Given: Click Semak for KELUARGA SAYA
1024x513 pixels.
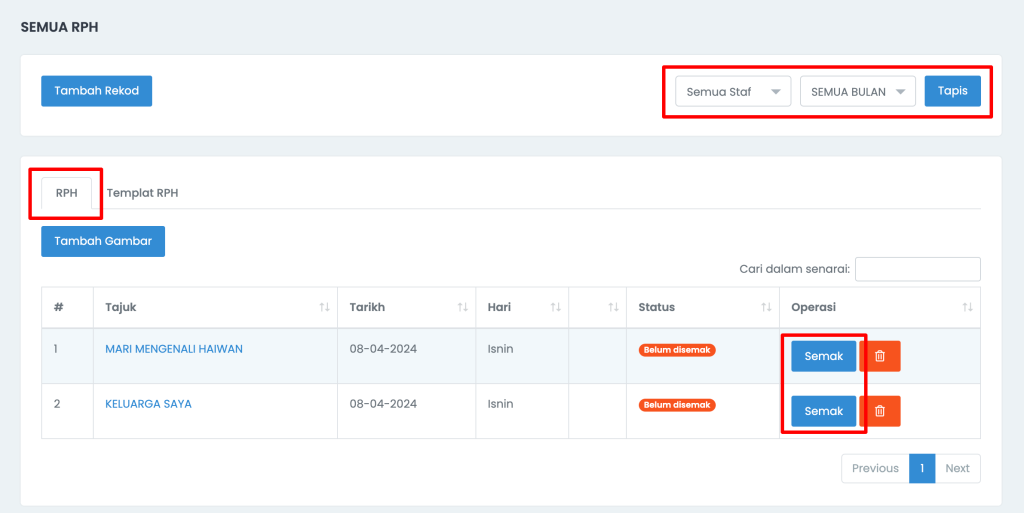Looking at the screenshot, I should [824, 411].
